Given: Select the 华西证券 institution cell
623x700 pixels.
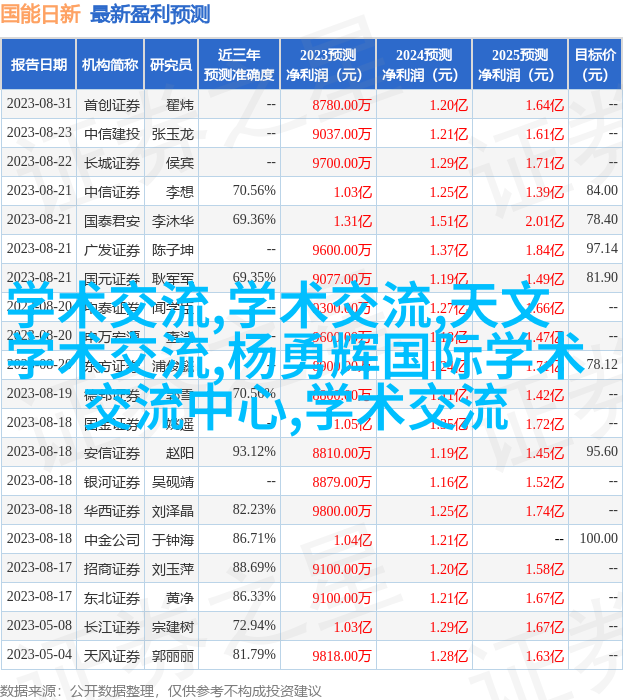Looking at the screenshot, I should pos(112,512).
